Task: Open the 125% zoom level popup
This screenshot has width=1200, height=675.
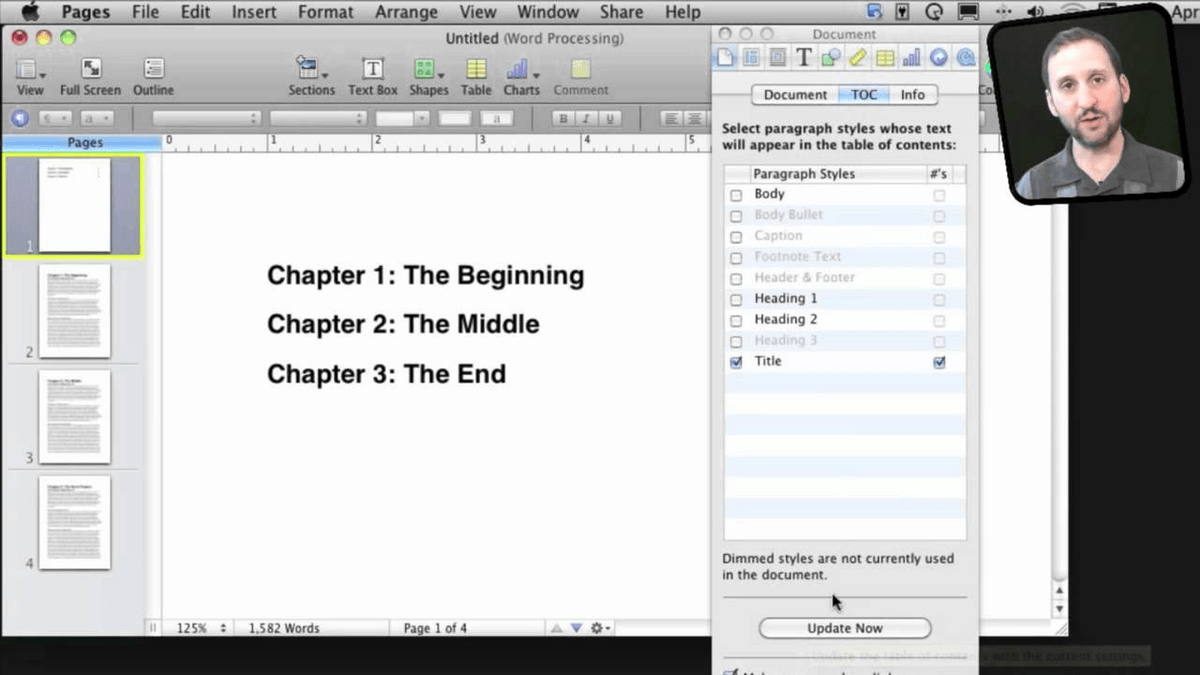Action: [x=201, y=628]
